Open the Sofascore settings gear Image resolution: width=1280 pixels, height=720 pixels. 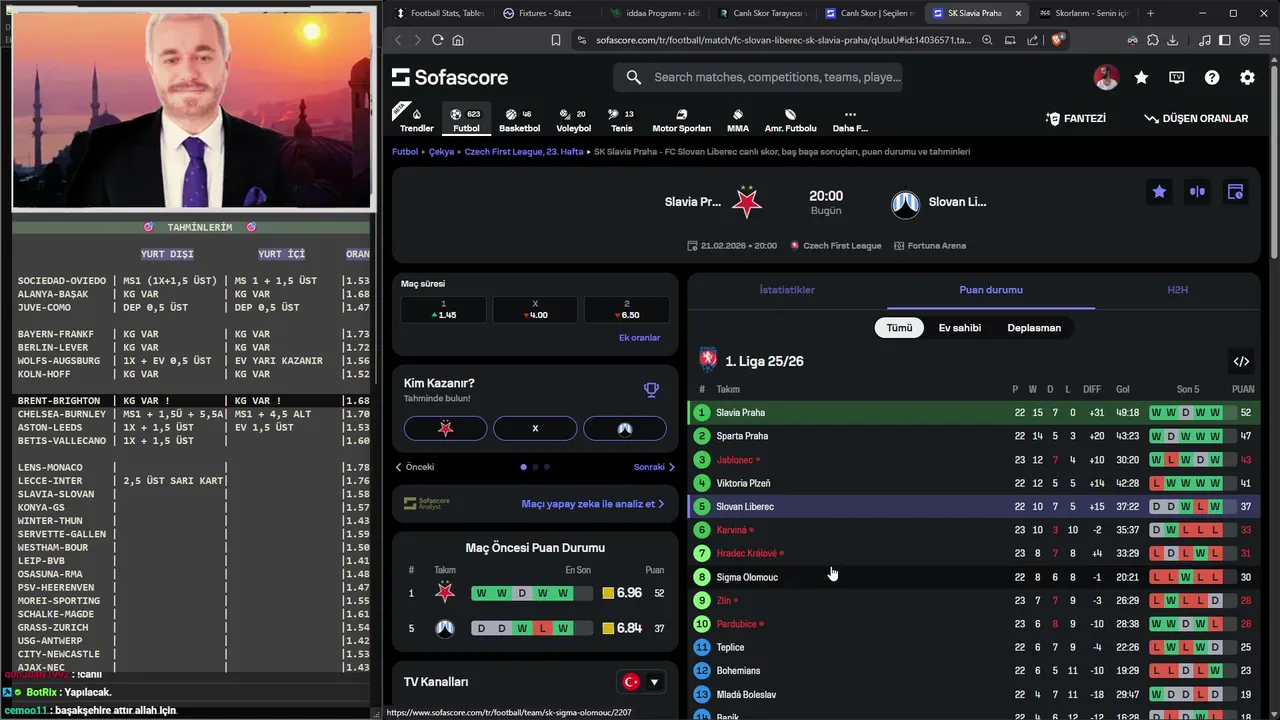1247,77
